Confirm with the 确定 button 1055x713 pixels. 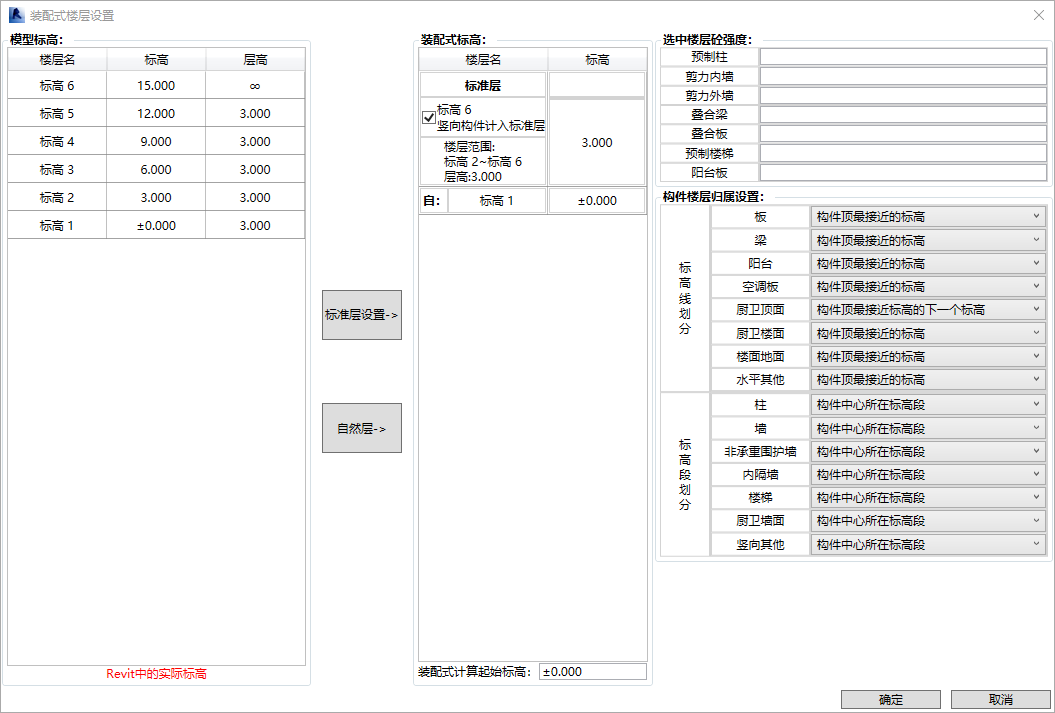coord(891,700)
